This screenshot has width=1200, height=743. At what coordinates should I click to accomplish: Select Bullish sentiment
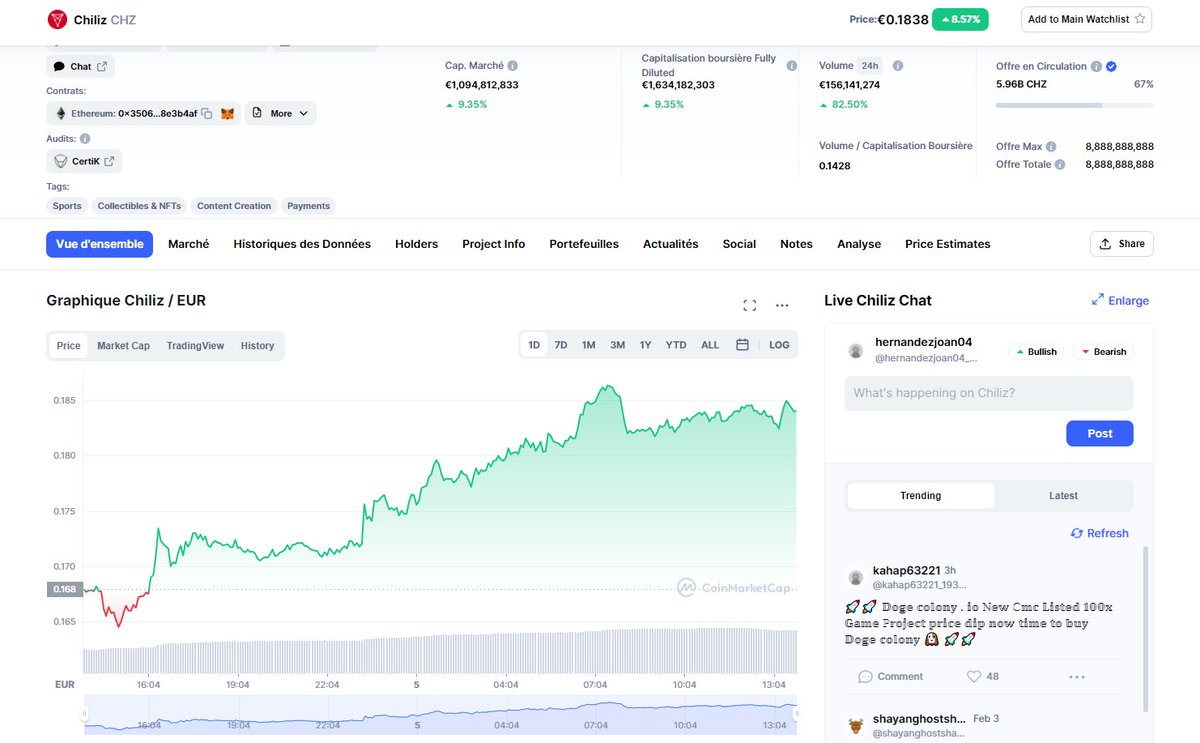pyautogui.click(x=1035, y=351)
